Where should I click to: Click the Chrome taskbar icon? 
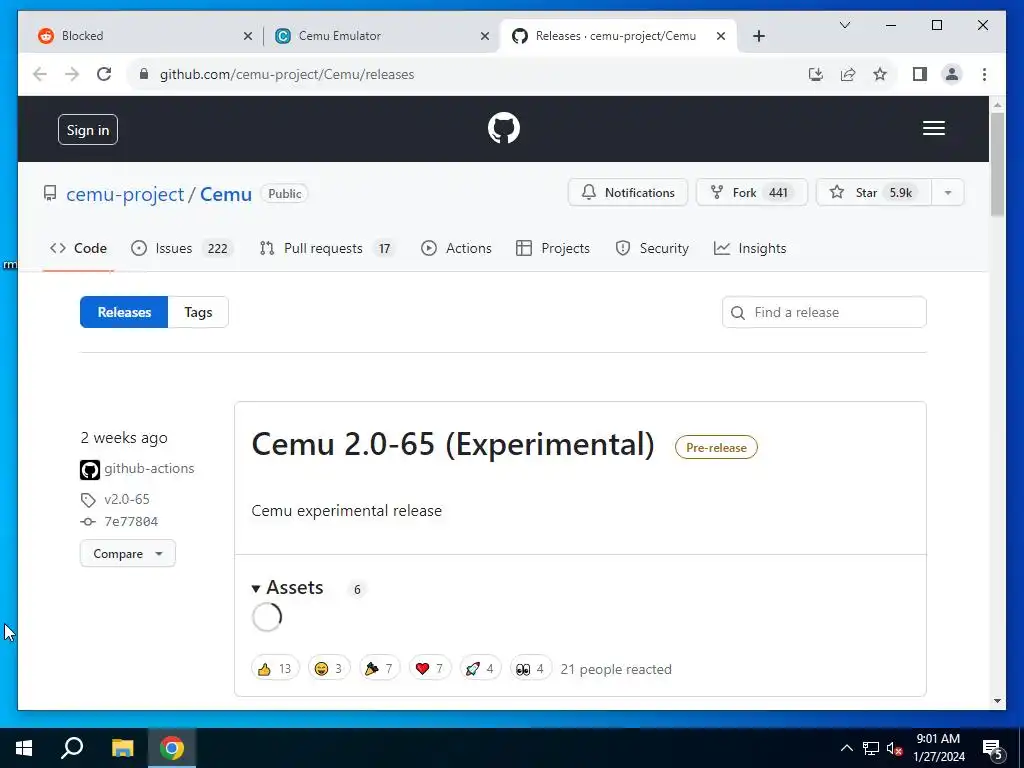point(172,748)
